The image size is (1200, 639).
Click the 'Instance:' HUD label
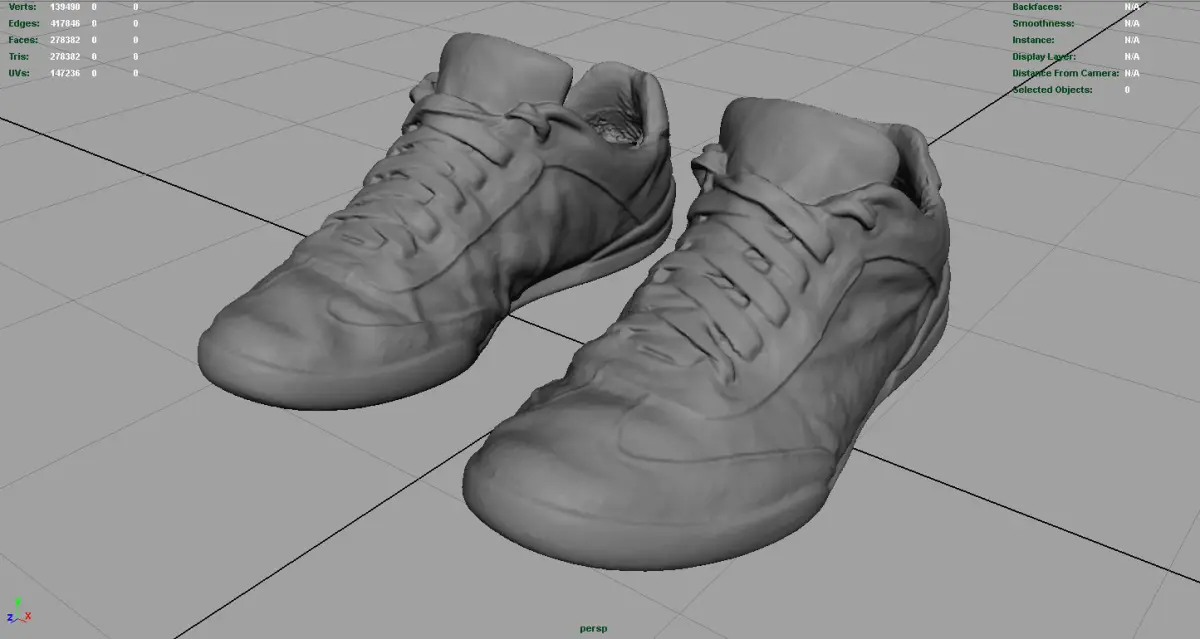coord(1034,40)
